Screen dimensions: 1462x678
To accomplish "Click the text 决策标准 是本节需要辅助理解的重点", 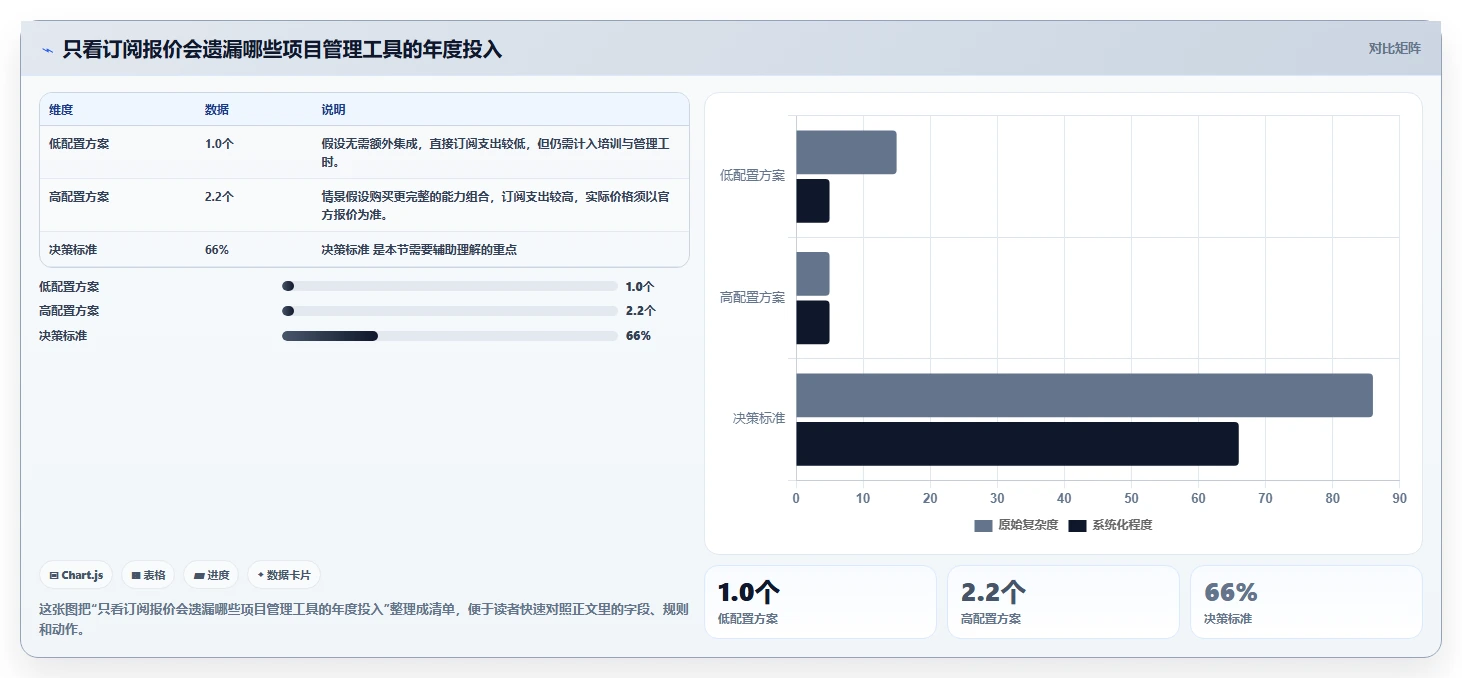I will click(x=419, y=250).
